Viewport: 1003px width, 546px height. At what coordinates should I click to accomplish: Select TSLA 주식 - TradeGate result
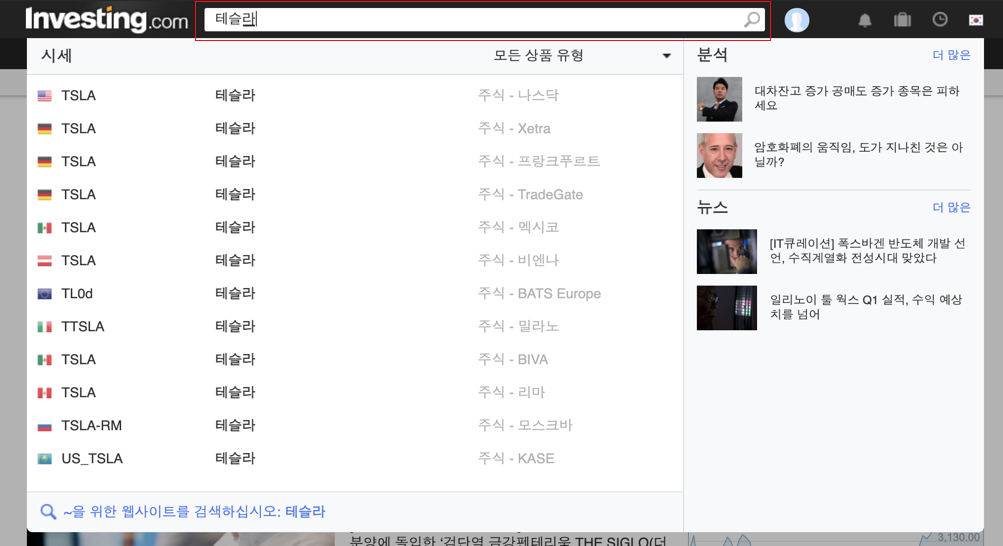pos(355,194)
